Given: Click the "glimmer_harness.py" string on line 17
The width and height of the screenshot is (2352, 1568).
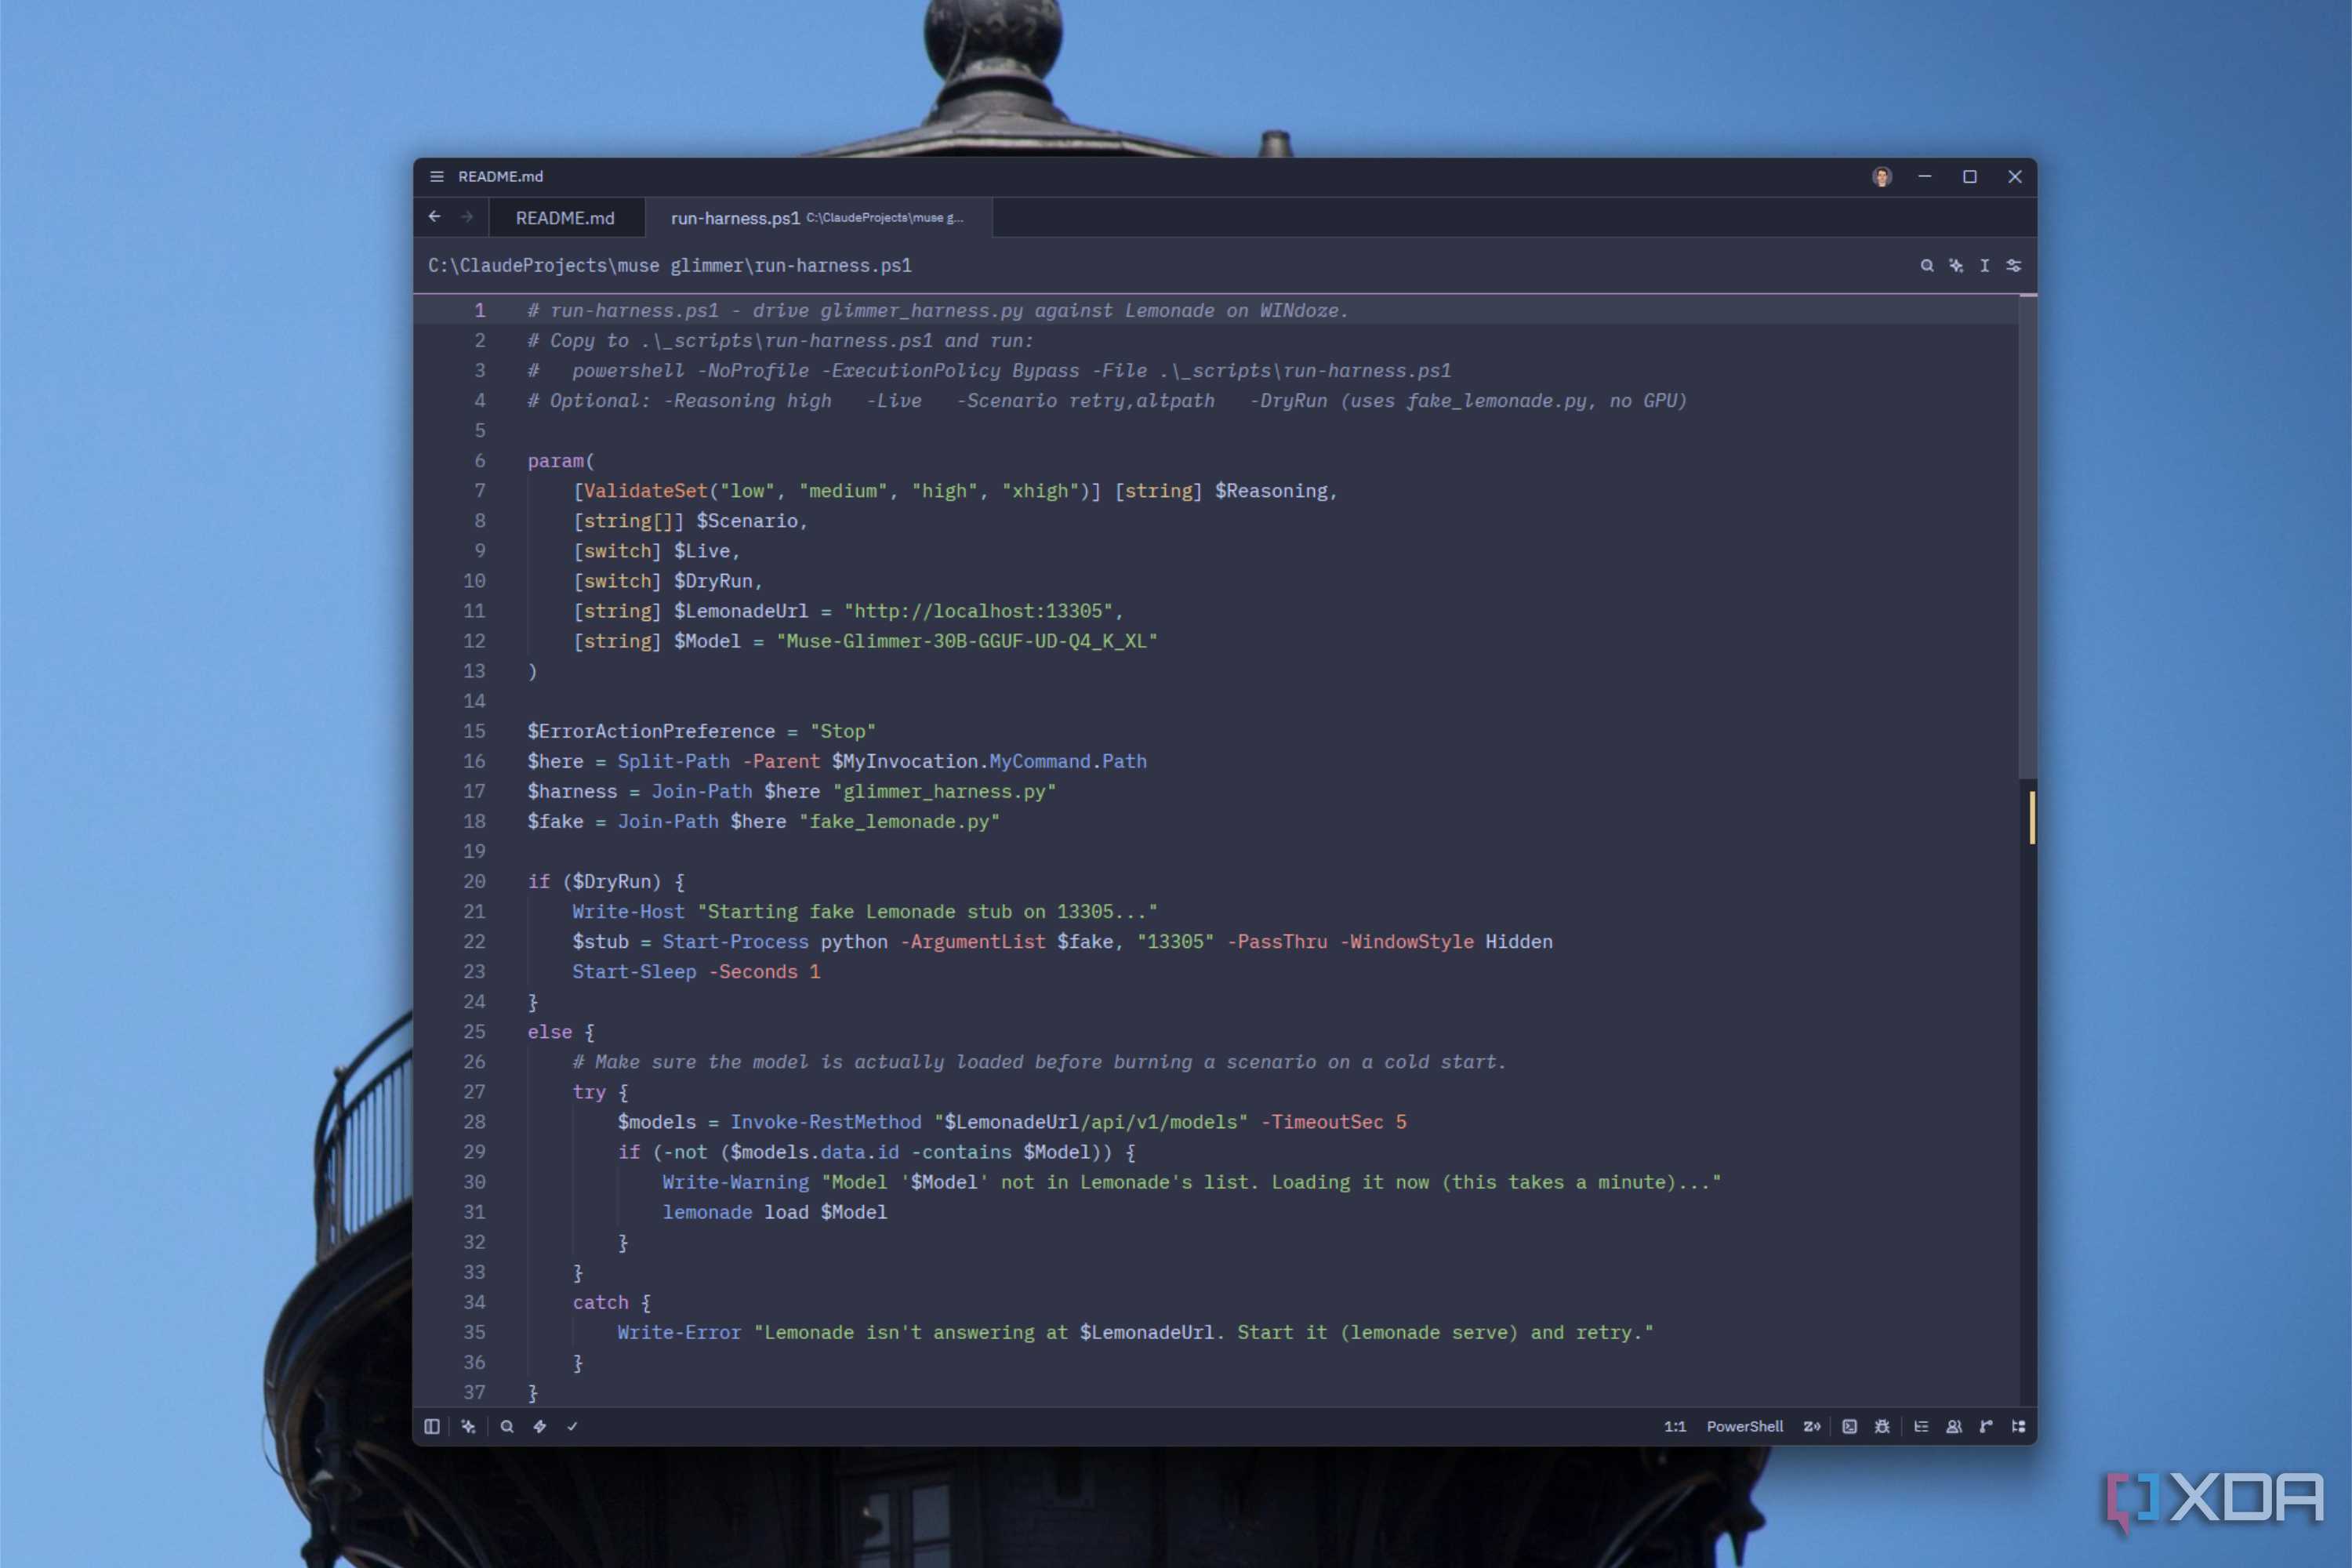Looking at the screenshot, I should tap(945, 791).
